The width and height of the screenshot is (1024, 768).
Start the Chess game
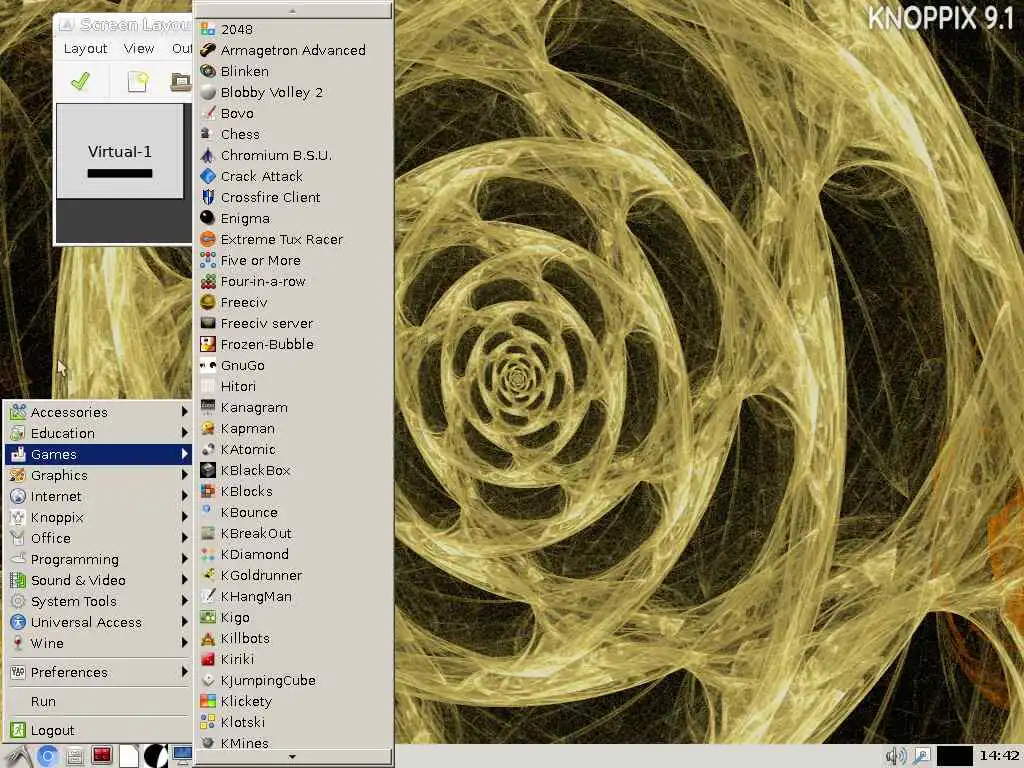point(294,134)
